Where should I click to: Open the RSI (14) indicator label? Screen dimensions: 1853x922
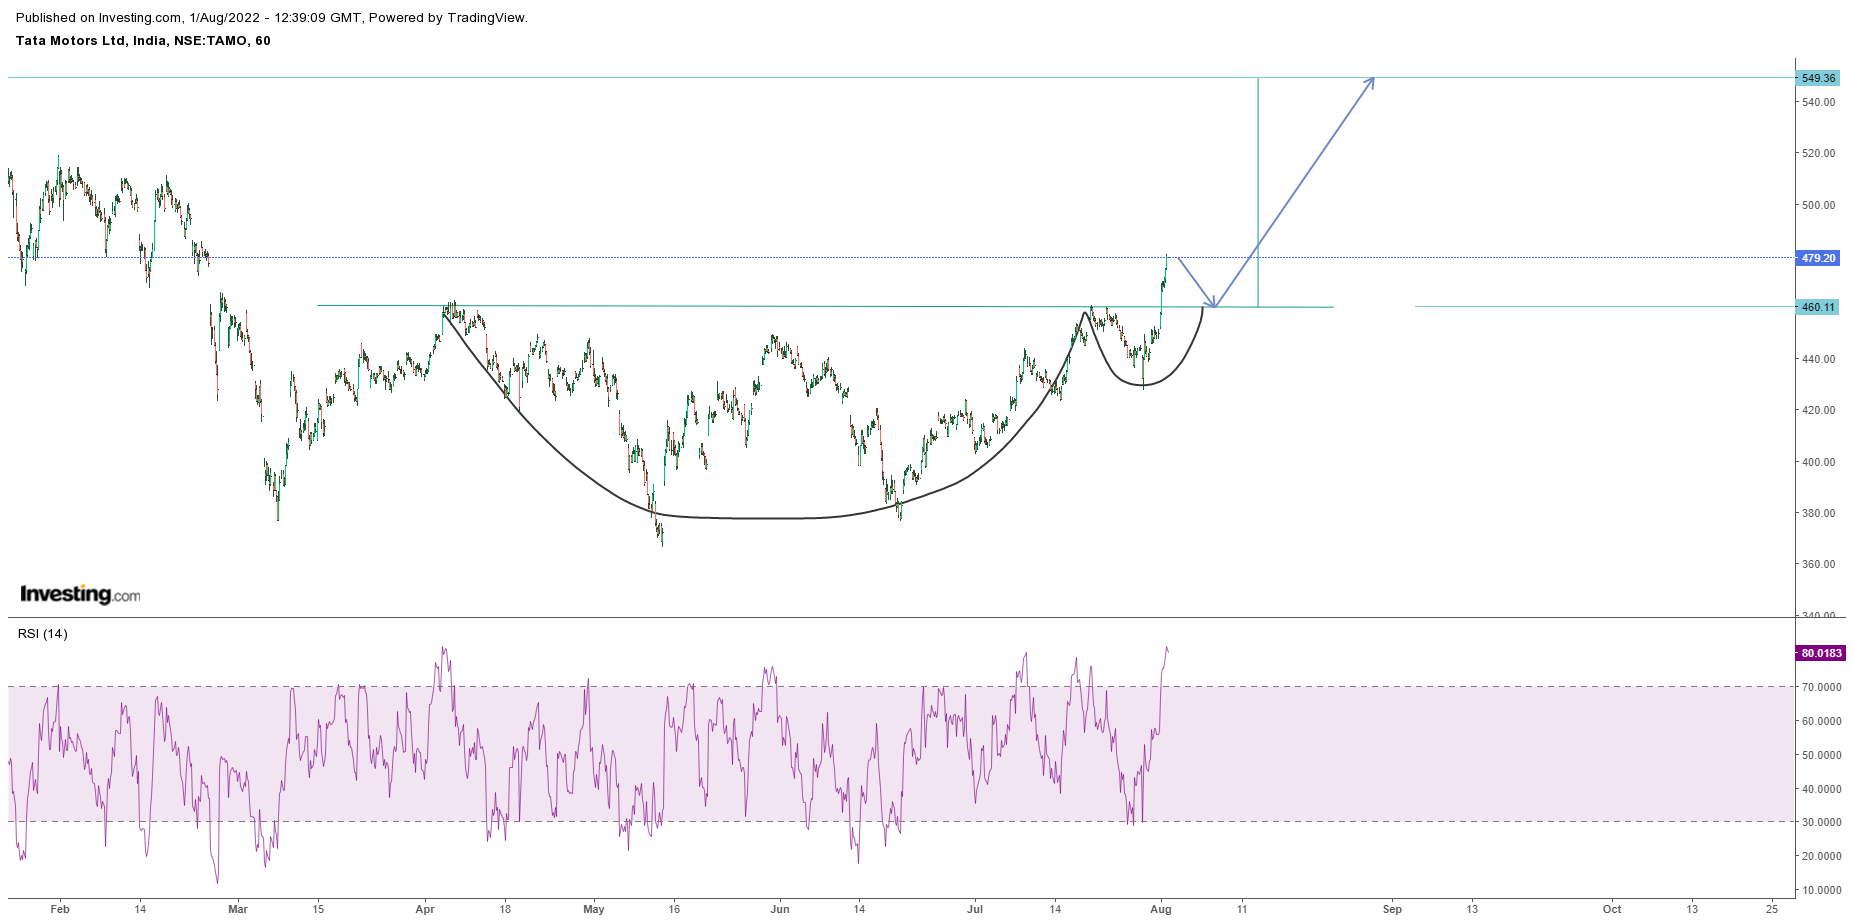pos(43,634)
